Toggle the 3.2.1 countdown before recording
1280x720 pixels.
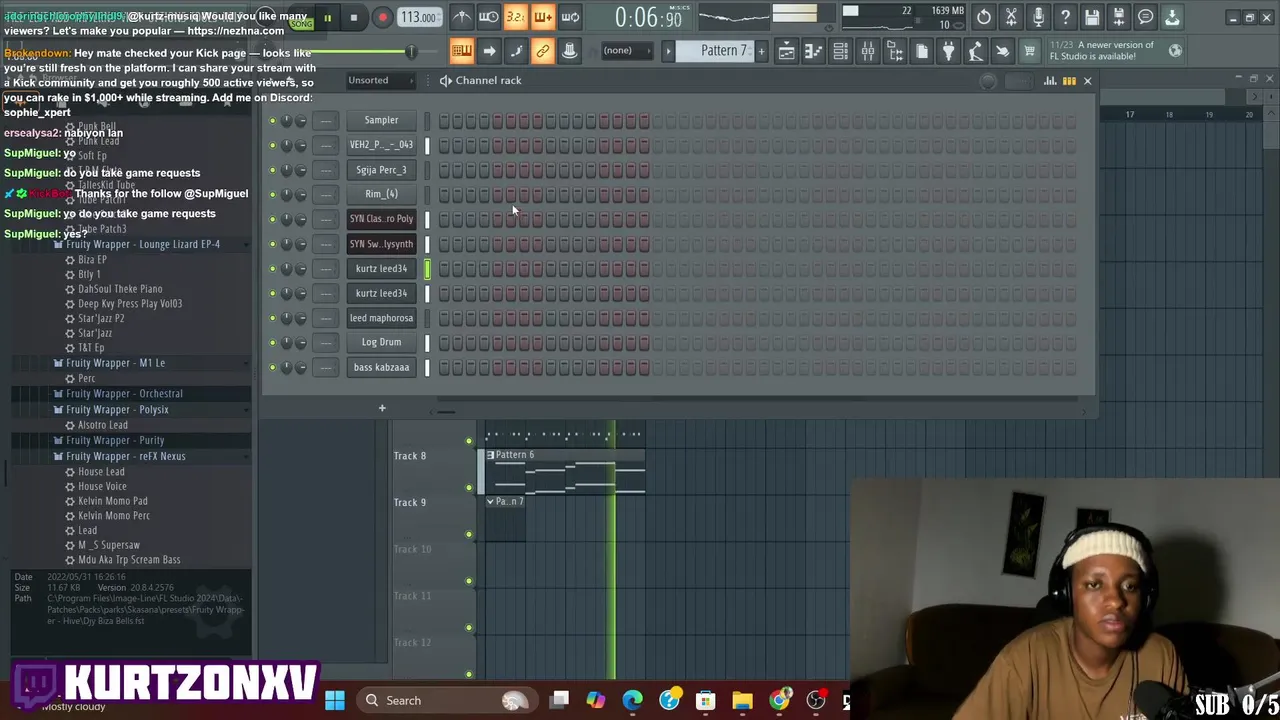515,17
